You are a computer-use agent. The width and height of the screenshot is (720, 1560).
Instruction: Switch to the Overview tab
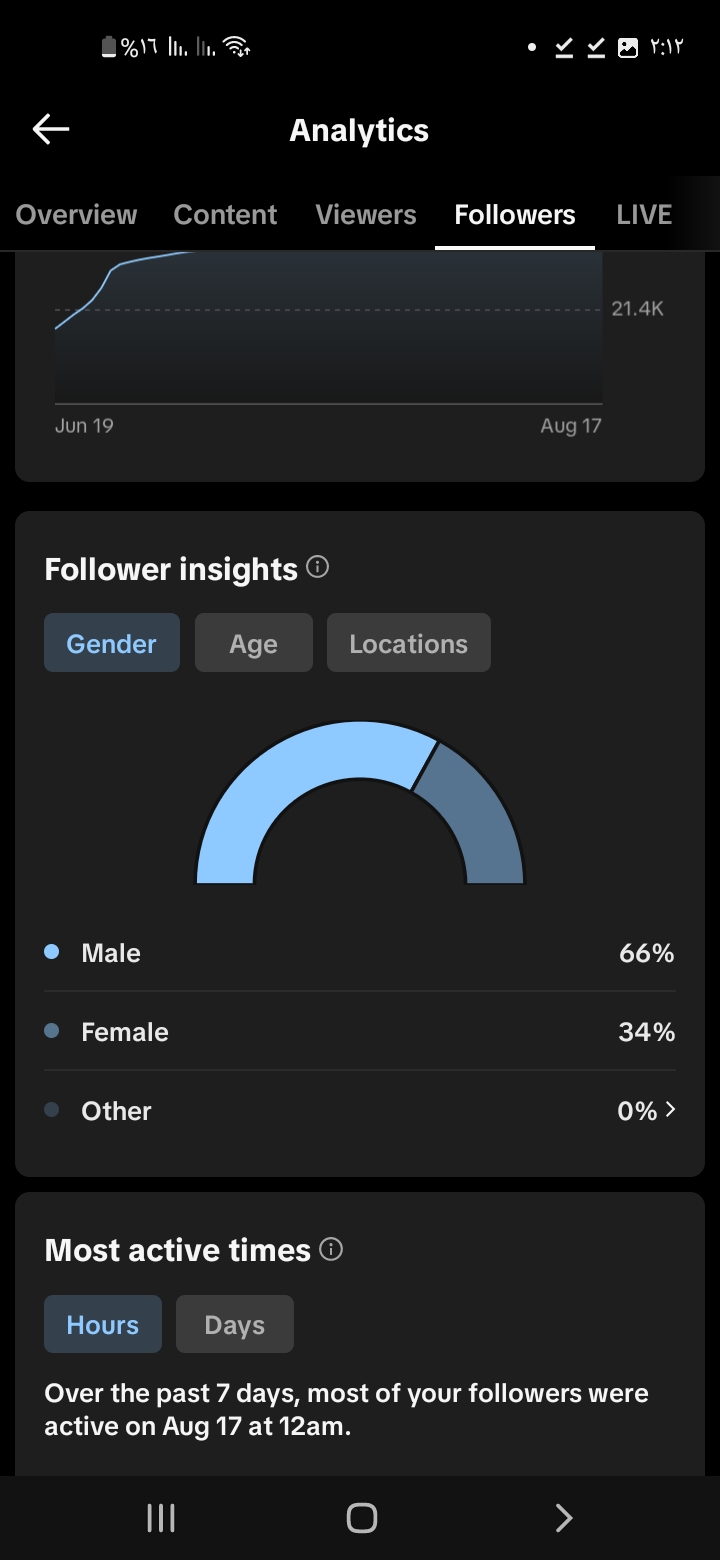tap(77, 215)
